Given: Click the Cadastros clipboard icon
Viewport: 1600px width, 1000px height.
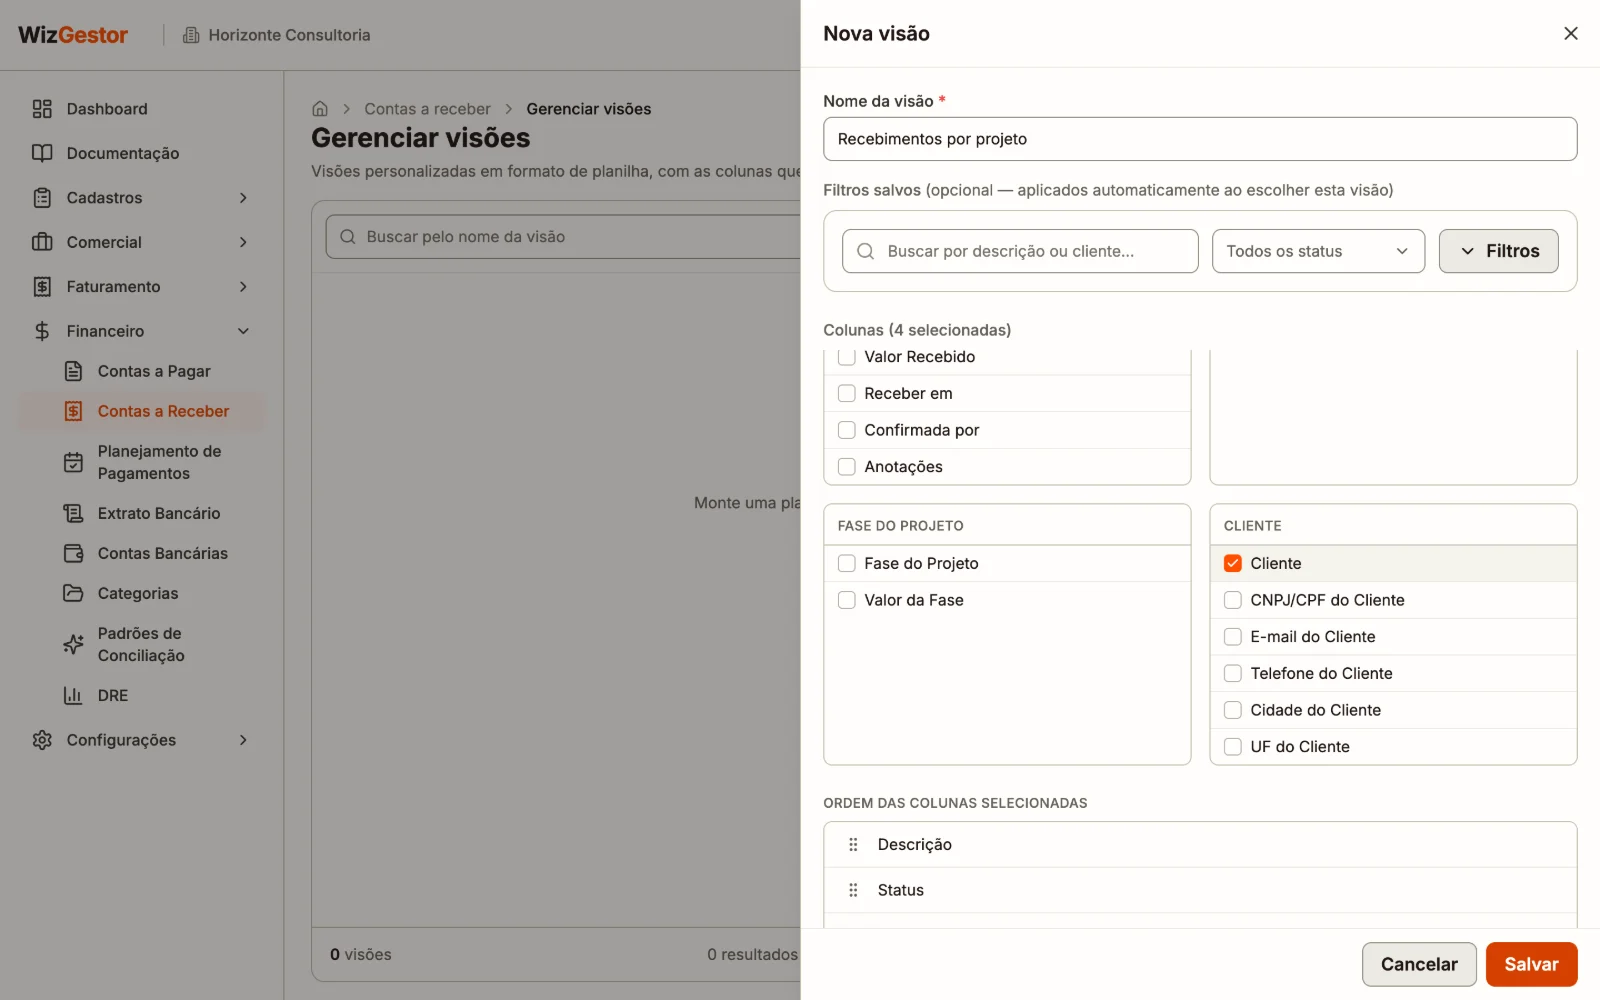Looking at the screenshot, I should coord(42,198).
